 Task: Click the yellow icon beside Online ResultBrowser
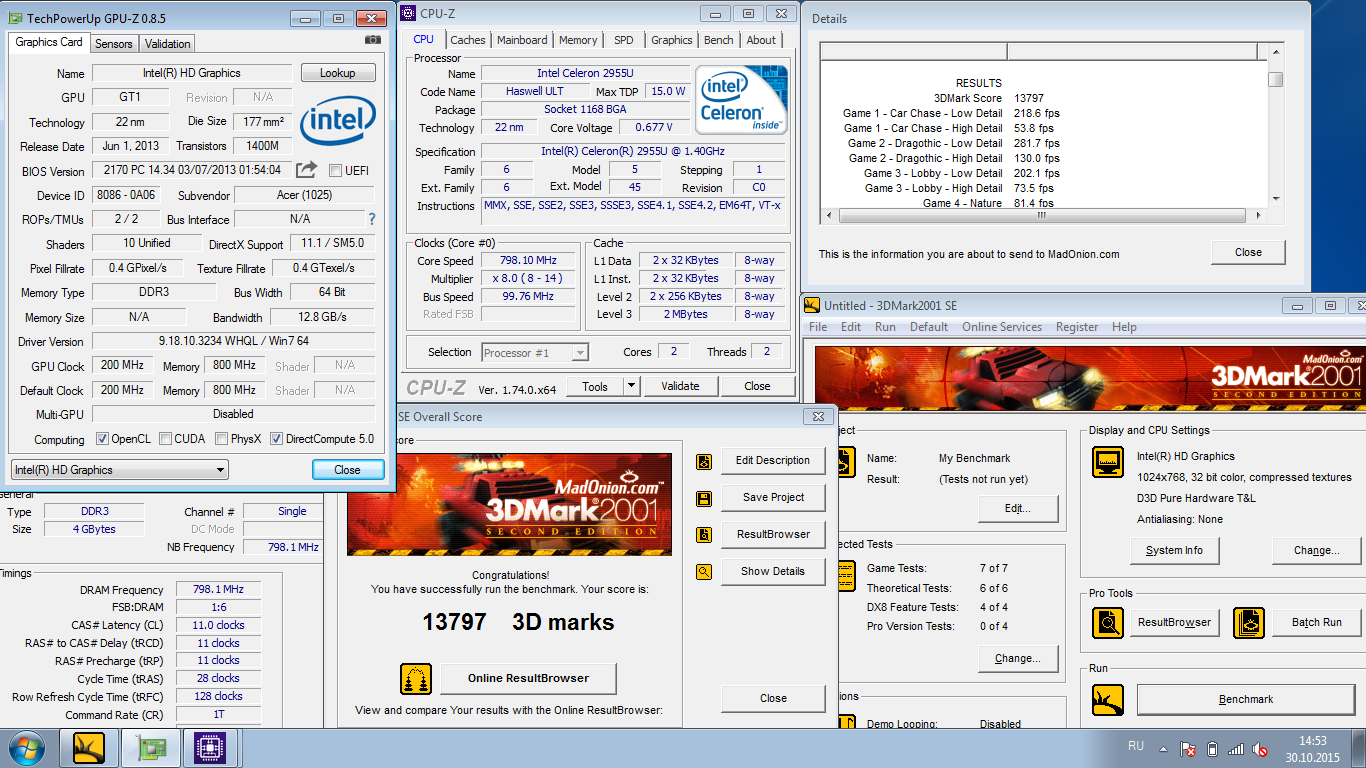click(415, 679)
